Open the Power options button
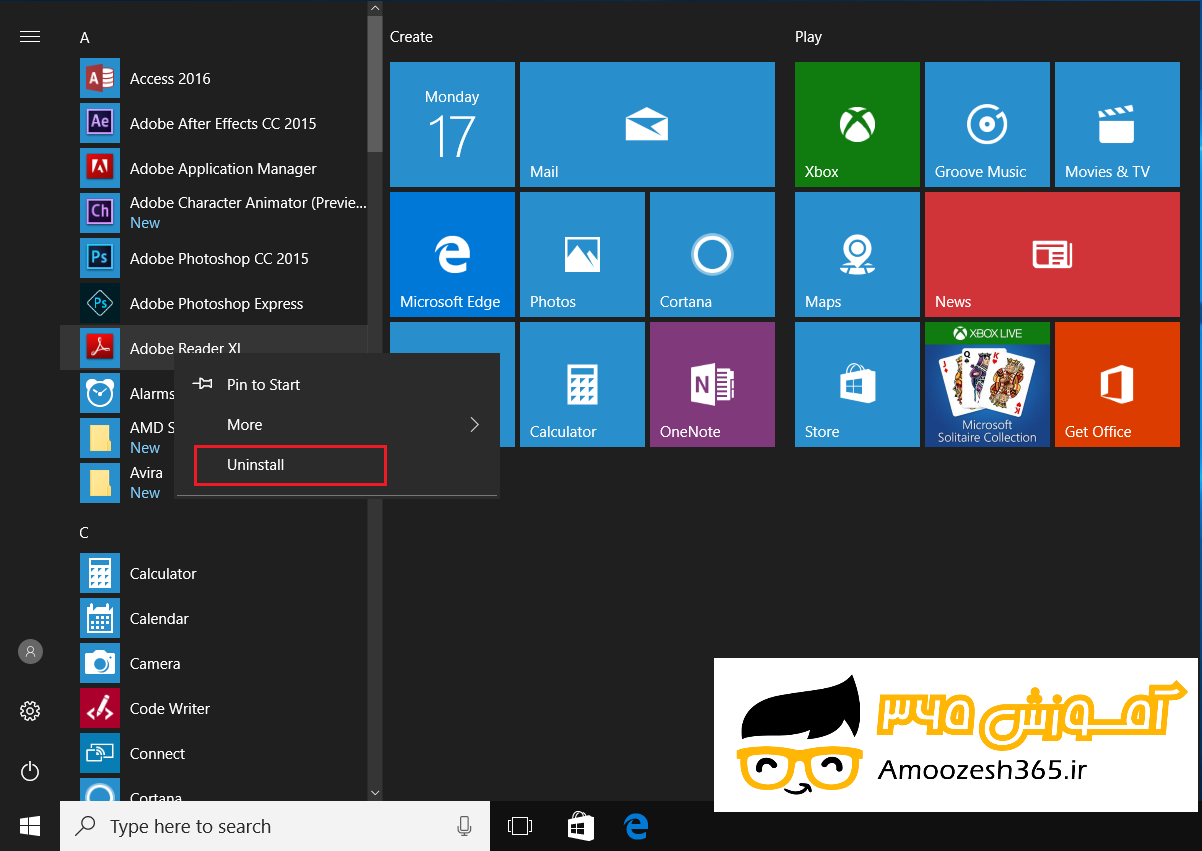Screen dimensions: 1202x851 (x=30, y=771)
